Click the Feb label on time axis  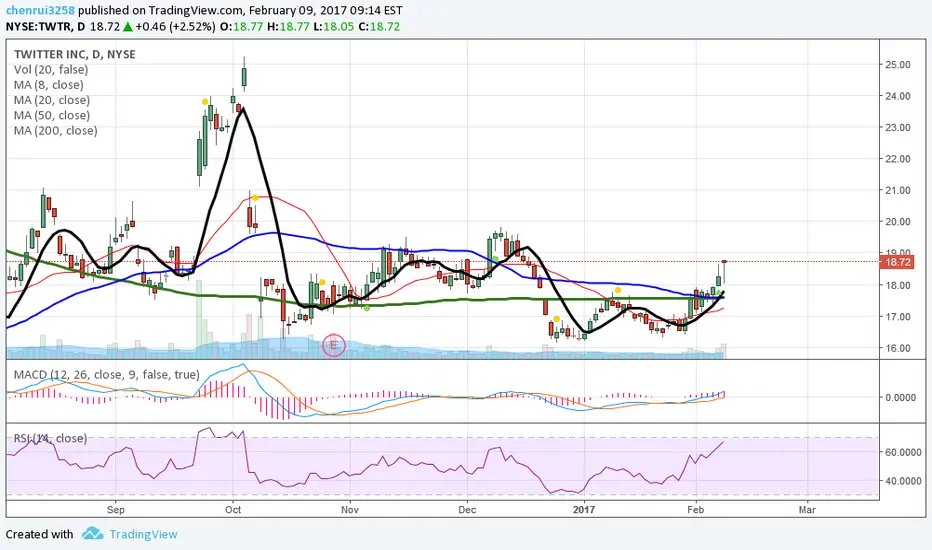pos(695,510)
